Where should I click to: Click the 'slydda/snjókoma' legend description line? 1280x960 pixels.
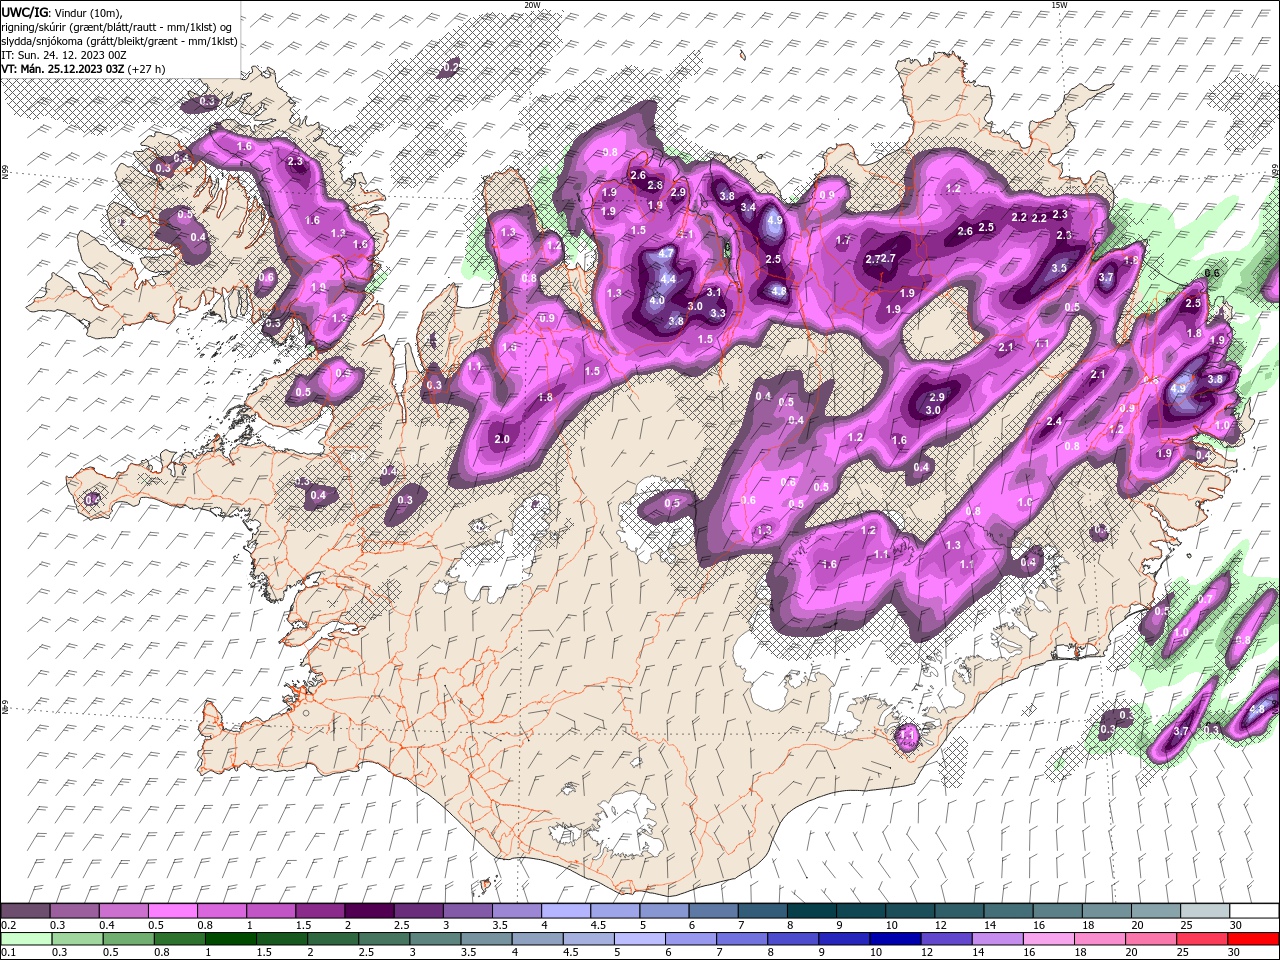point(120,41)
